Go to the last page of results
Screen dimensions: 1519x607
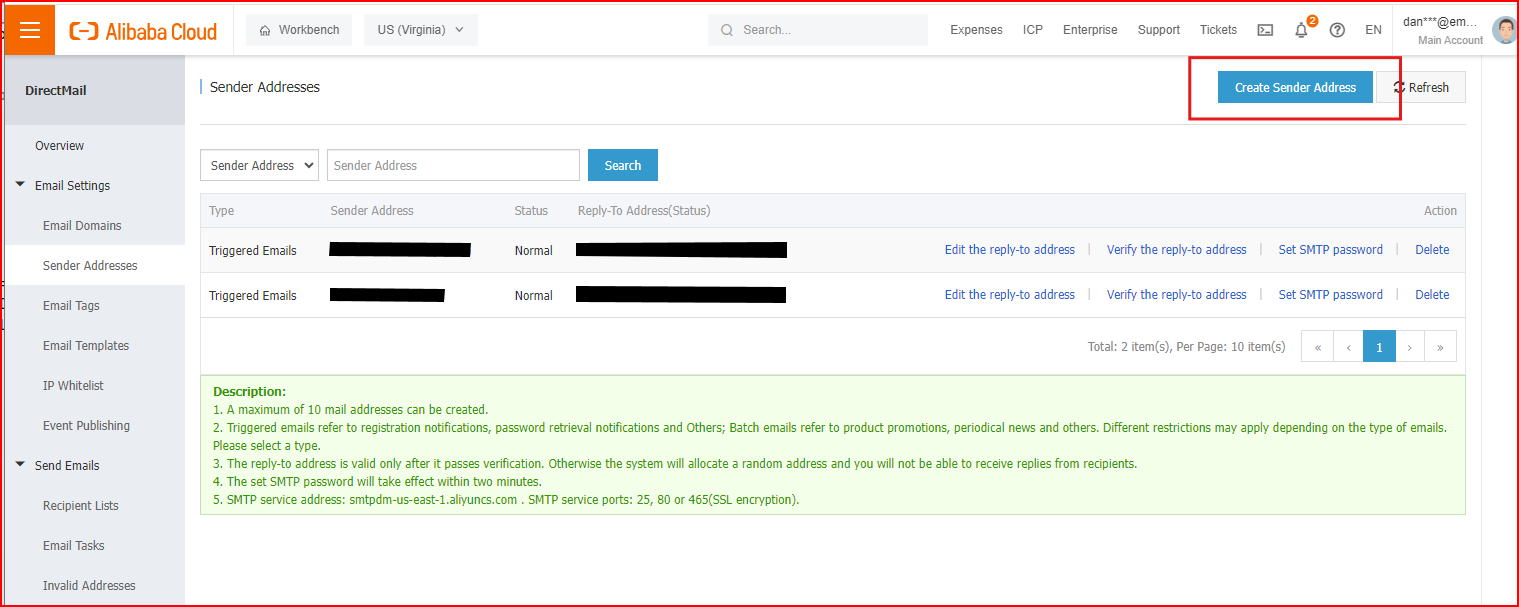pyautogui.click(x=1440, y=347)
